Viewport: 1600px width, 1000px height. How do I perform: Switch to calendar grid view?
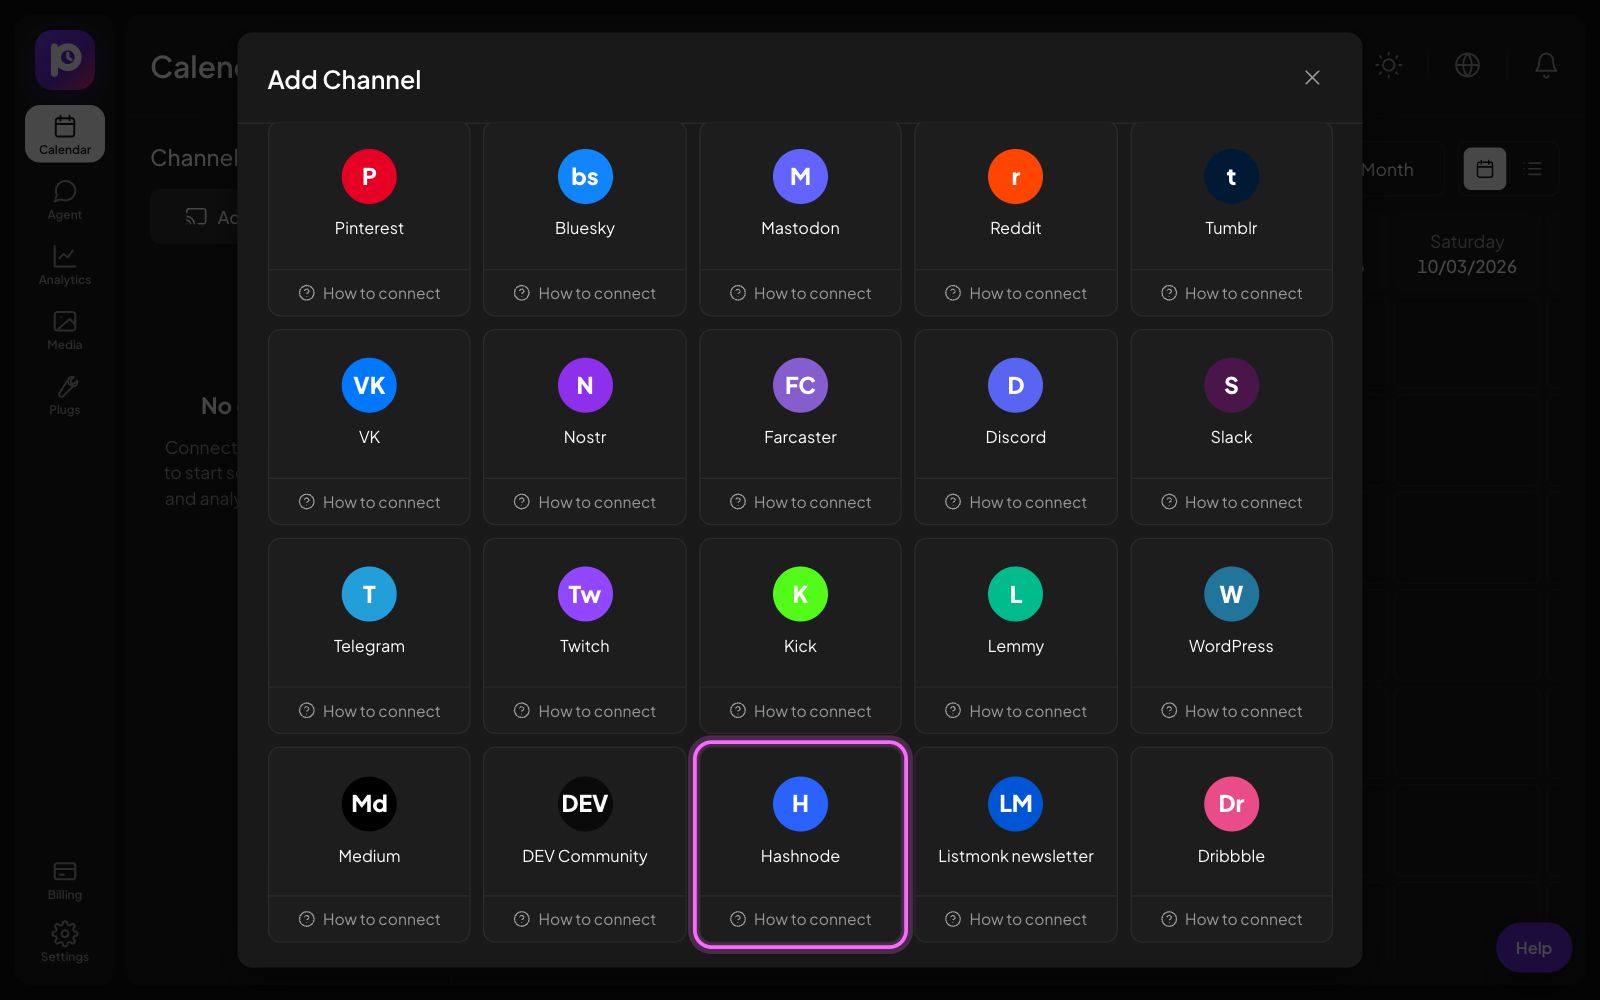pyautogui.click(x=1485, y=169)
